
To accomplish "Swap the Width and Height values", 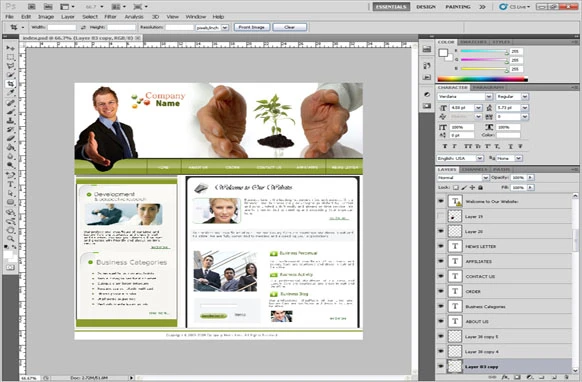I will [83, 27].
